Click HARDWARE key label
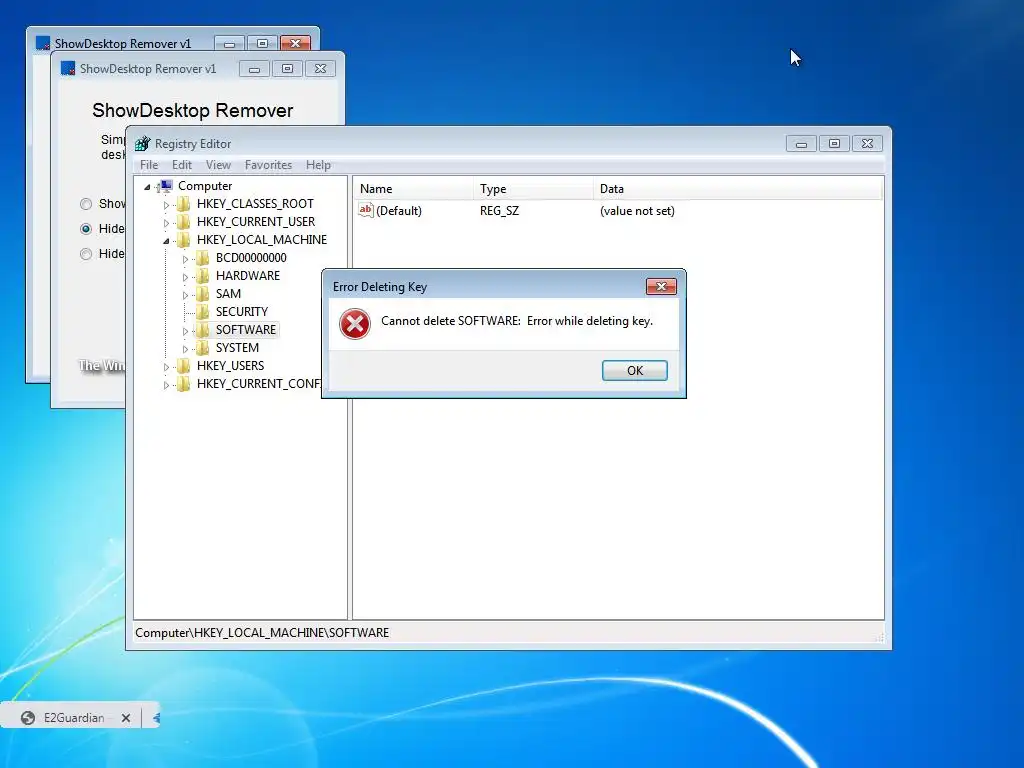 pyautogui.click(x=248, y=276)
